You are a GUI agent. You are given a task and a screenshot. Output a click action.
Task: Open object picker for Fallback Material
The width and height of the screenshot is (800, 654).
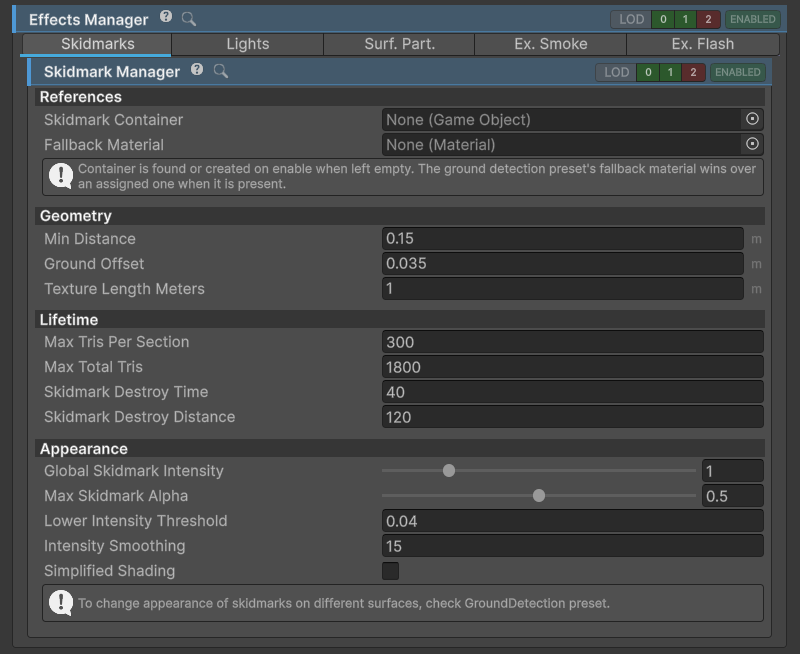point(752,144)
